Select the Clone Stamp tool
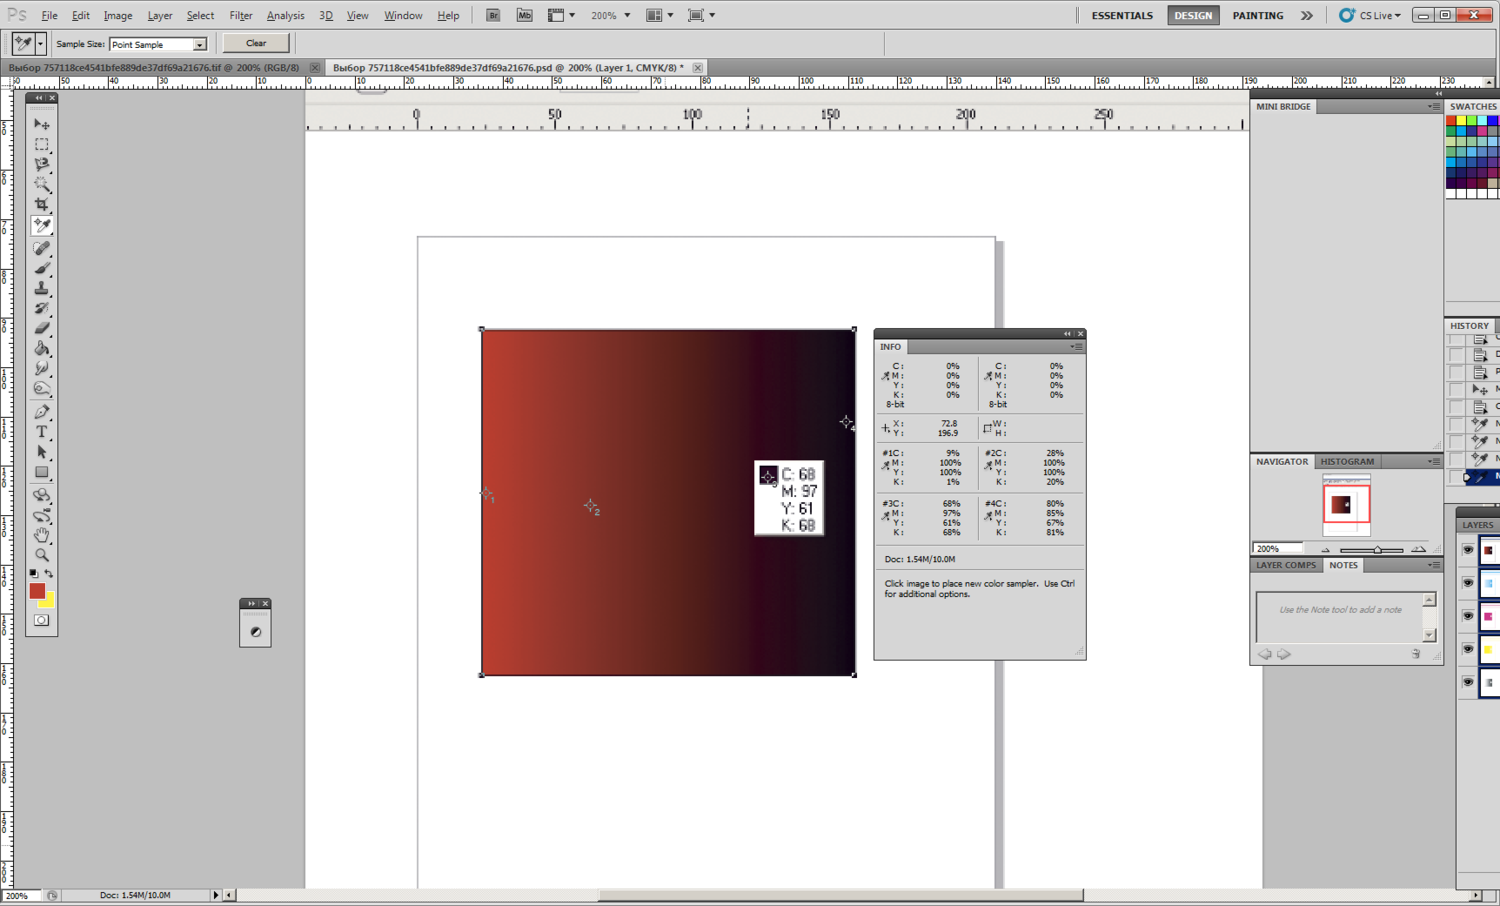This screenshot has width=1500, height=906. [x=42, y=288]
